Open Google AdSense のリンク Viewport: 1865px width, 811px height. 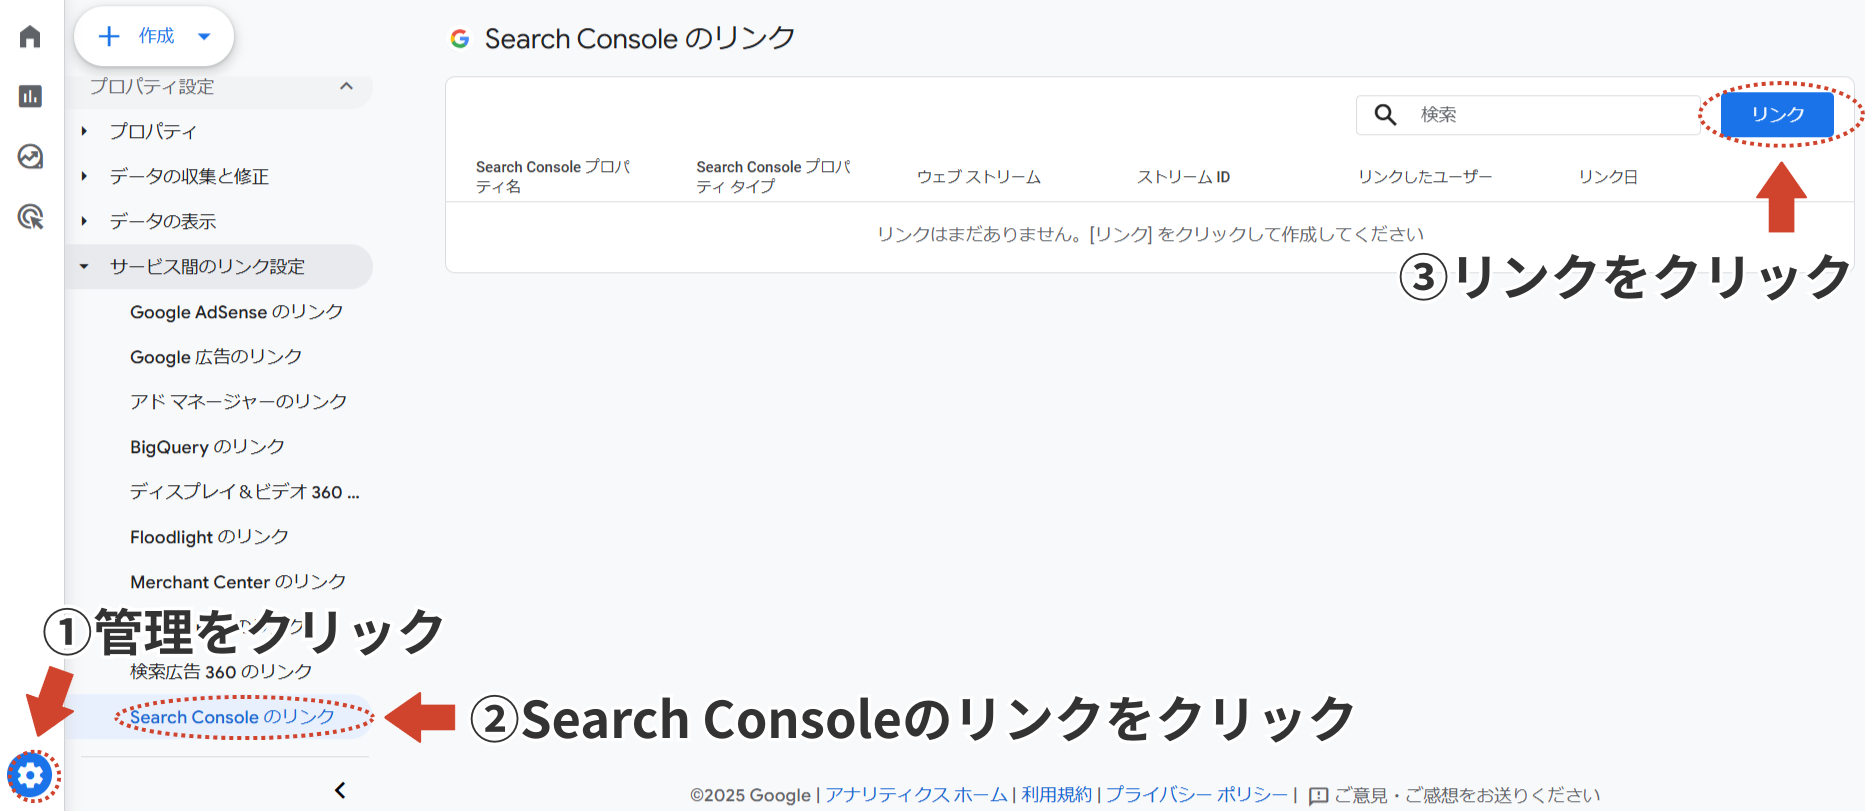(x=236, y=312)
